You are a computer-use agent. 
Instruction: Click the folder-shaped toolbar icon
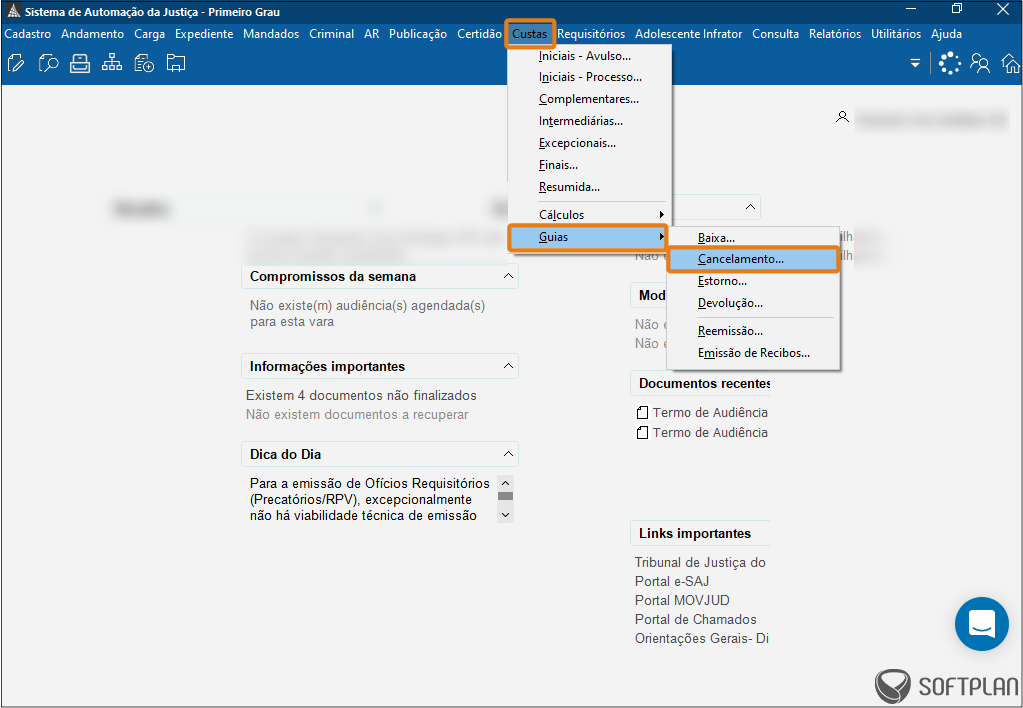click(176, 63)
